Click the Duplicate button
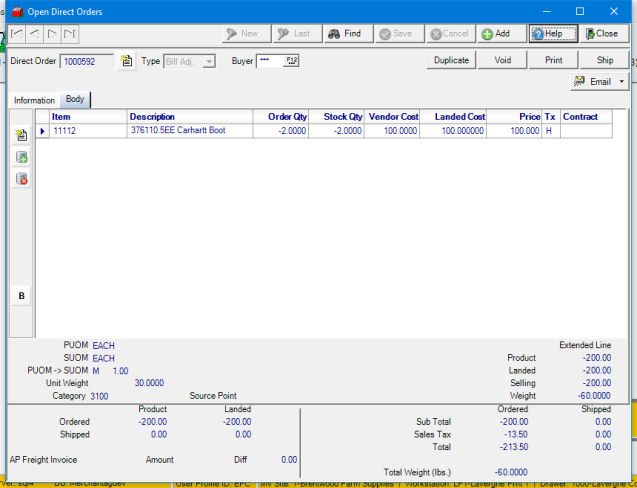This screenshot has height=488, width=637. (x=451, y=60)
